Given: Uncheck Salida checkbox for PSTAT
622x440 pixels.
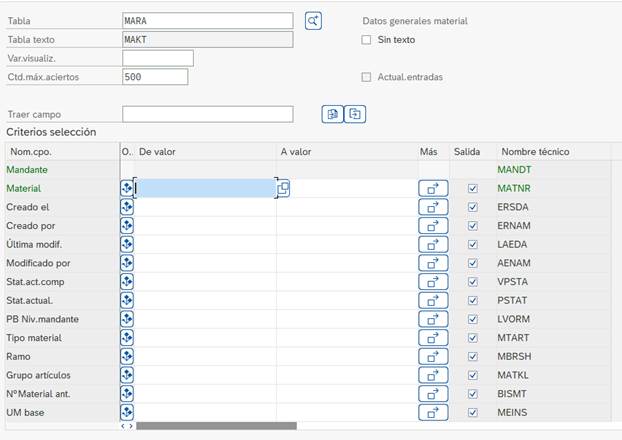Looking at the screenshot, I should point(472,300).
